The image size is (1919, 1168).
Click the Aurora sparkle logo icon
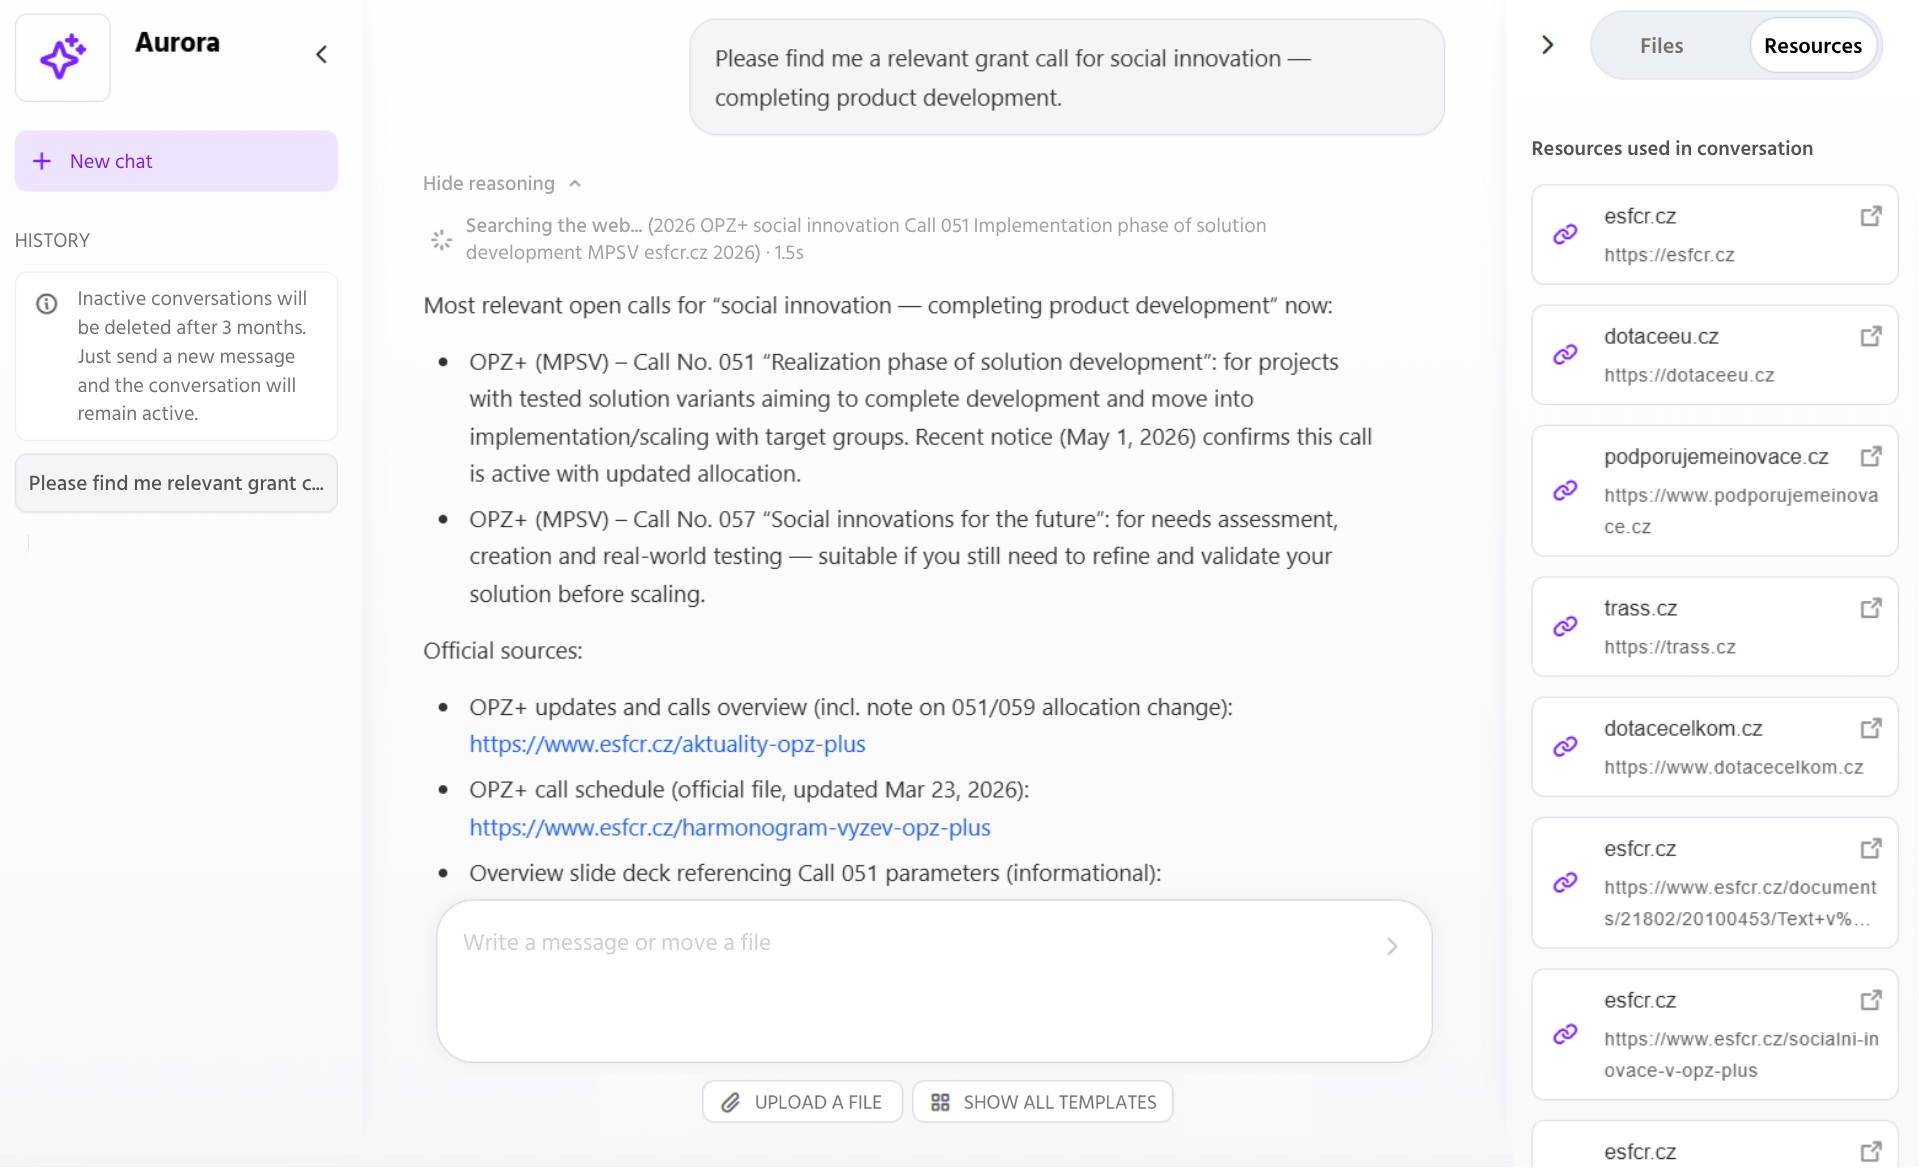pyautogui.click(x=62, y=57)
